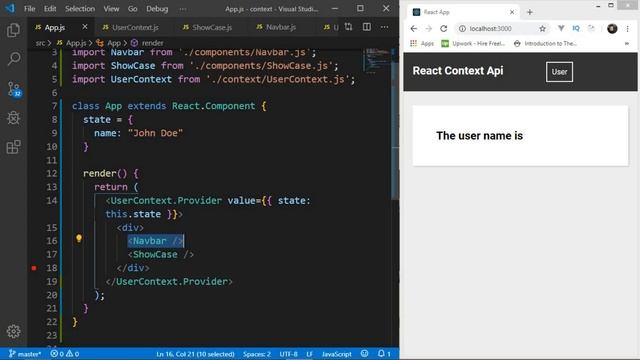Open the editor More Actions ellipsis

[x=384, y=27]
